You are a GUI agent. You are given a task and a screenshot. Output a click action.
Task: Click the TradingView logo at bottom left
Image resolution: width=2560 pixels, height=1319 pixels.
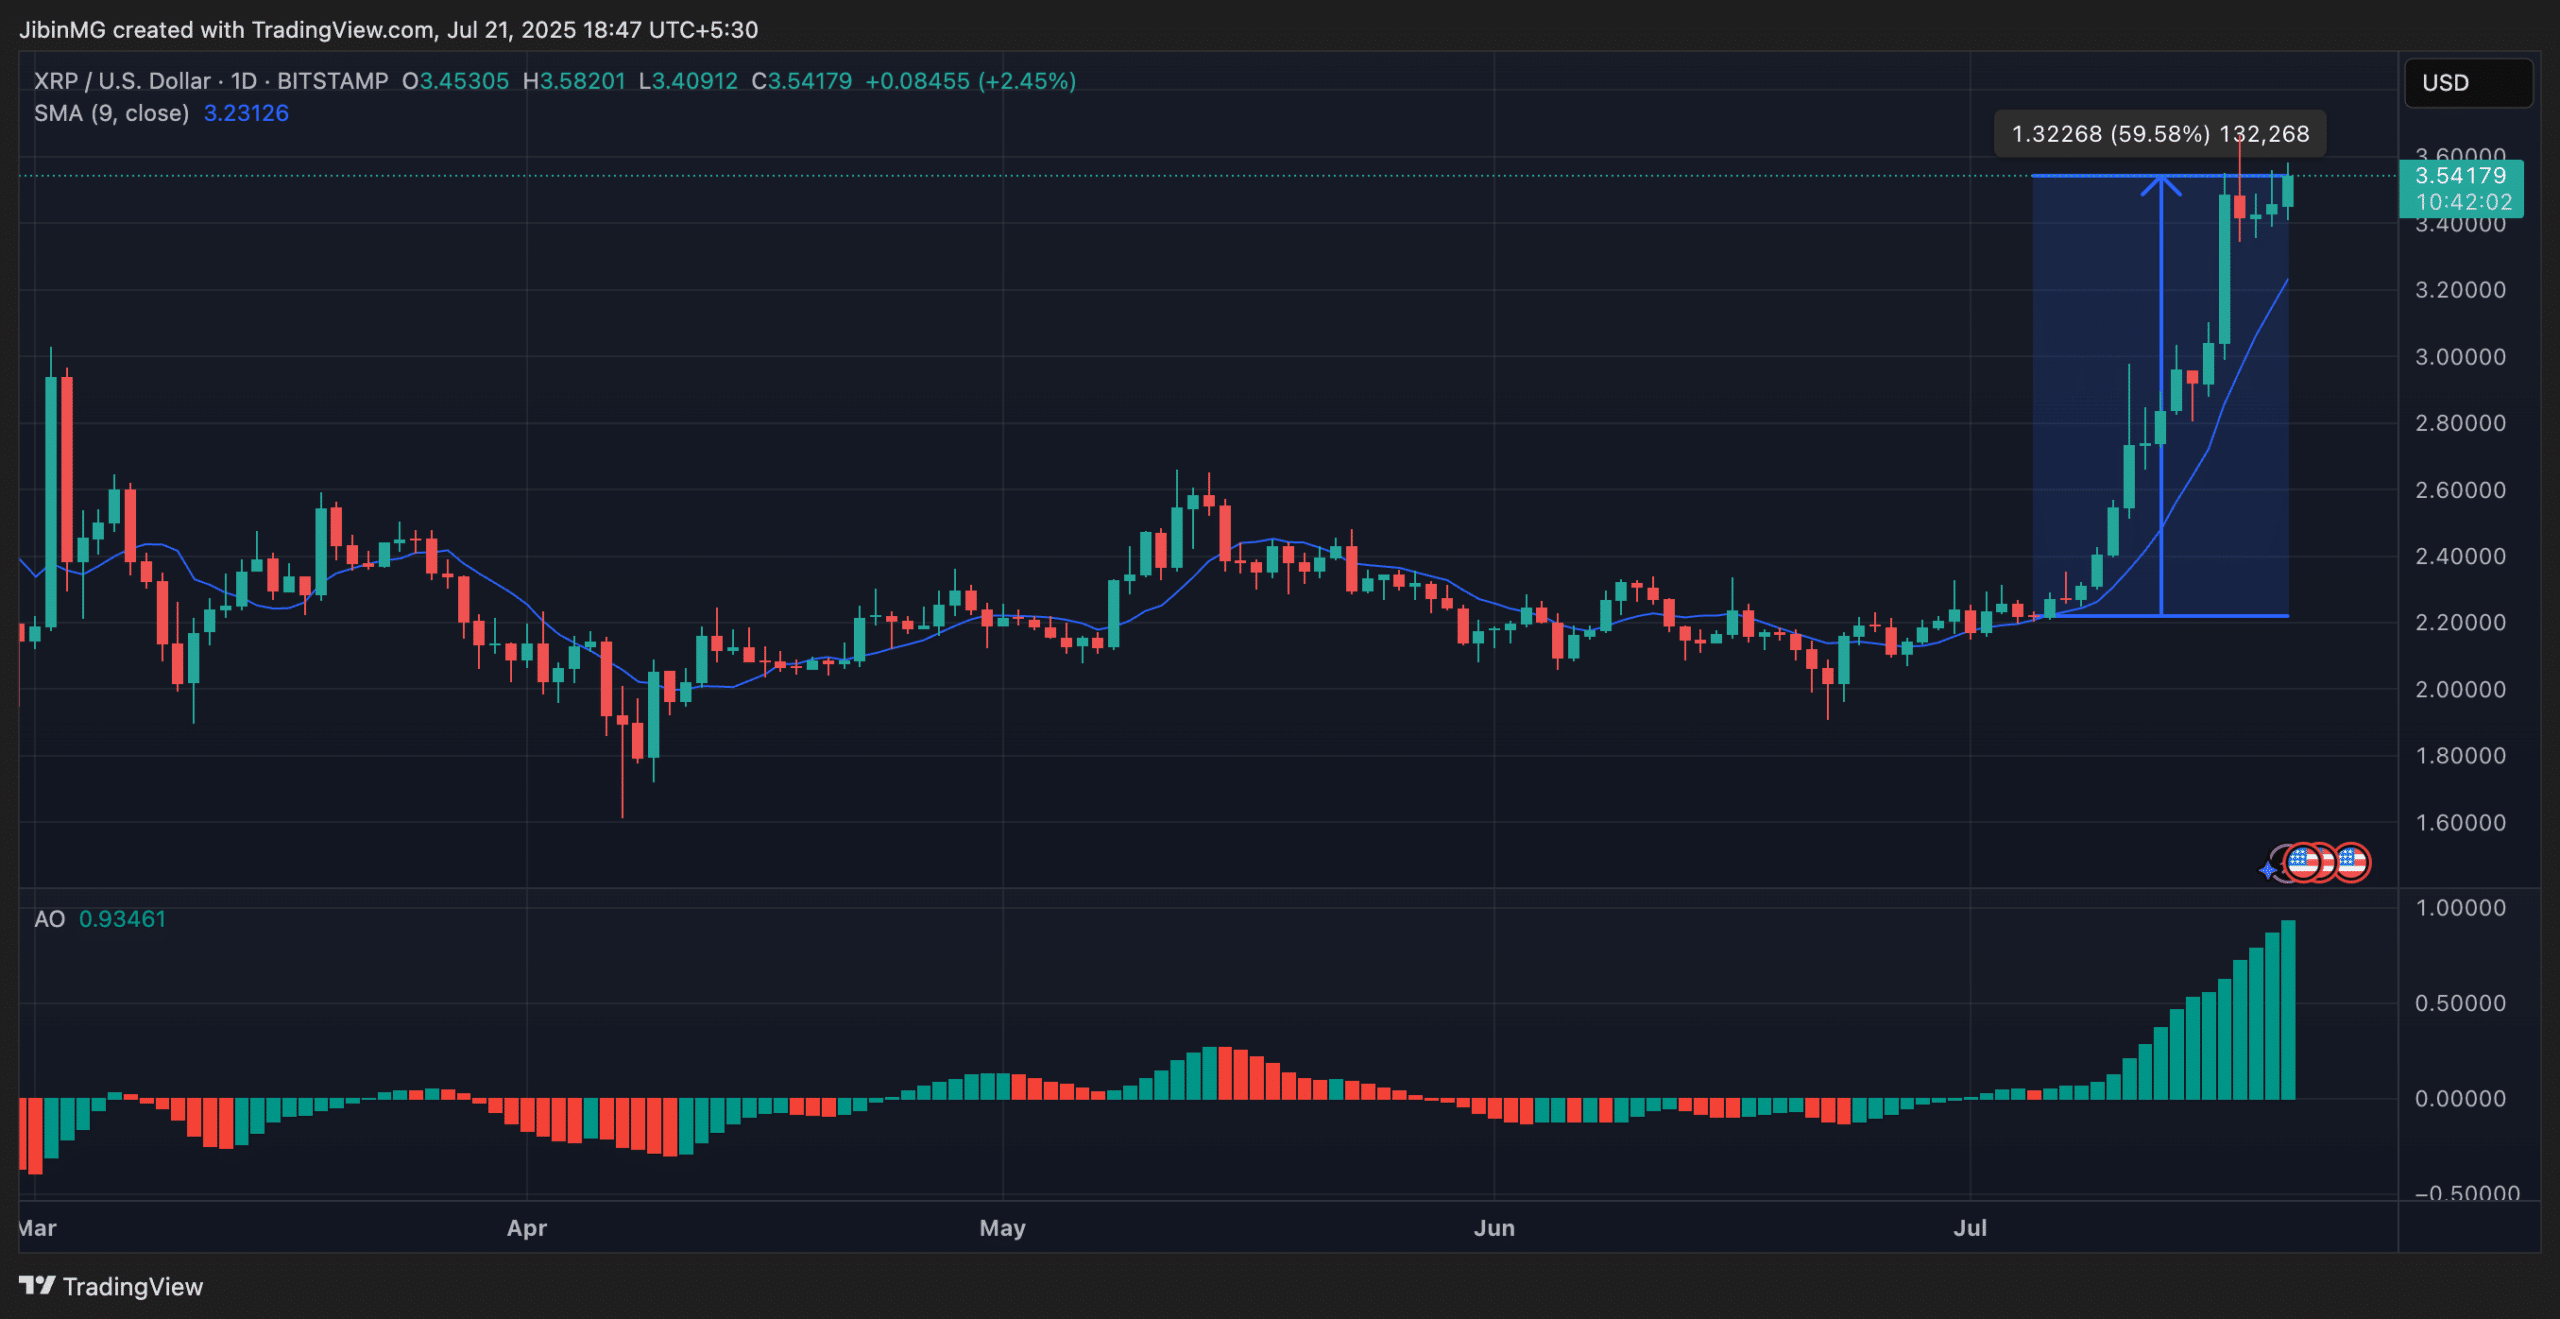tap(111, 1286)
